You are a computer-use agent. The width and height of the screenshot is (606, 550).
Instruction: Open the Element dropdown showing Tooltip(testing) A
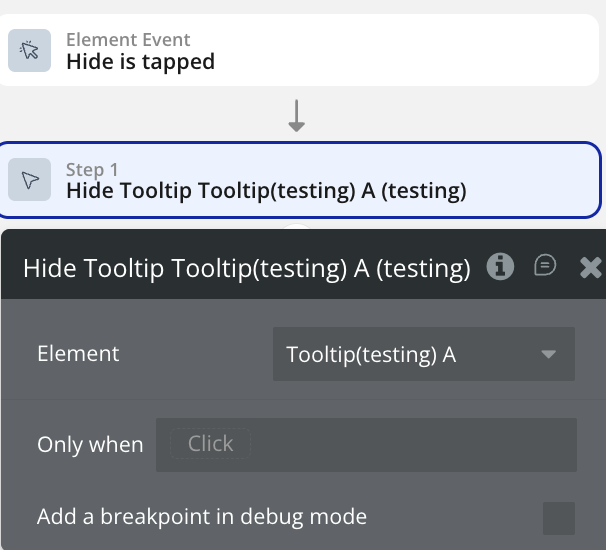410,354
